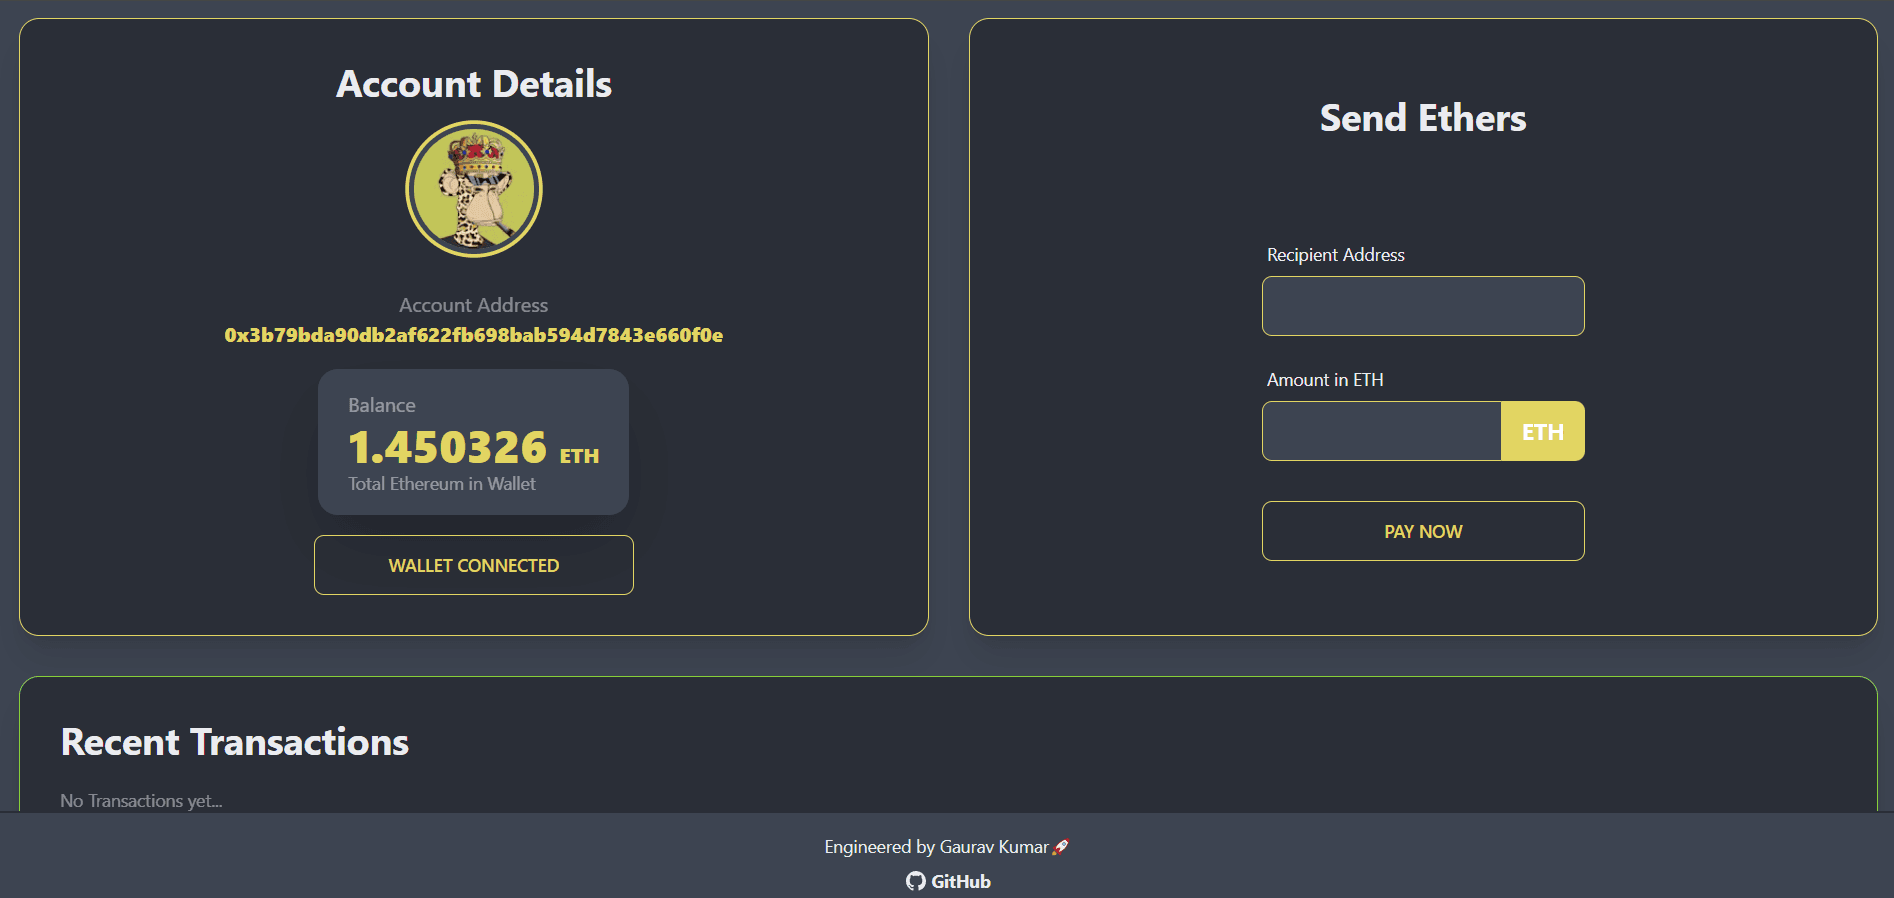This screenshot has width=1894, height=898.
Task: Click the Total Ethereum in Wallet caption
Action: [442, 484]
